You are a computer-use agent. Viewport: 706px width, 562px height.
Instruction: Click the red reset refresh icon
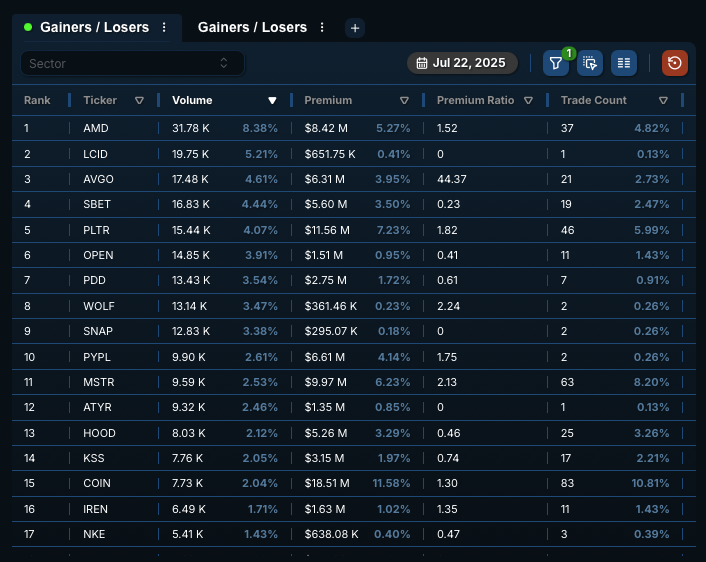[x=674, y=63]
